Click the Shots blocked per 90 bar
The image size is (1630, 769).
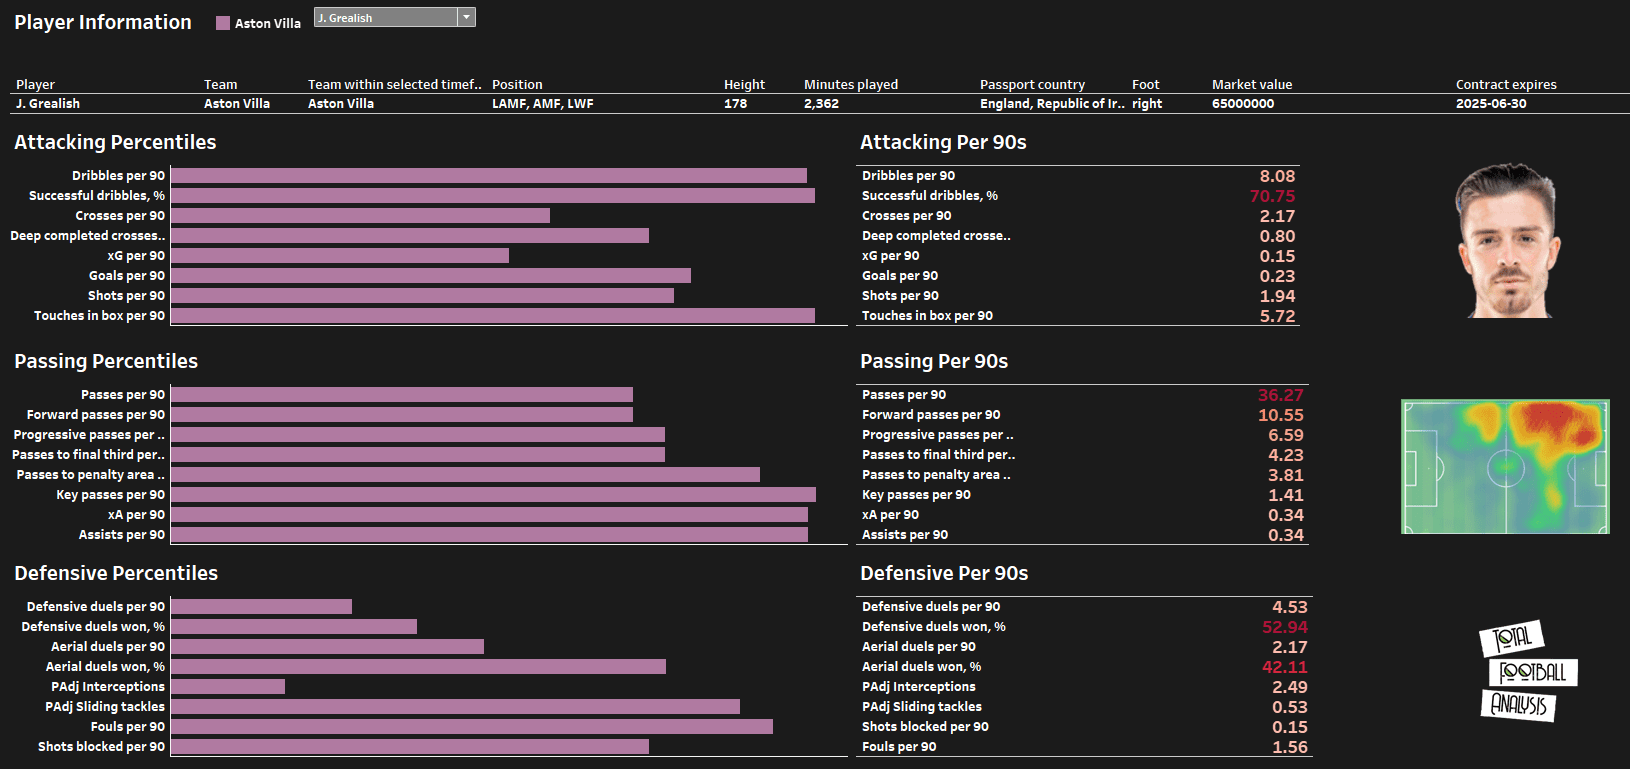click(410, 747)
